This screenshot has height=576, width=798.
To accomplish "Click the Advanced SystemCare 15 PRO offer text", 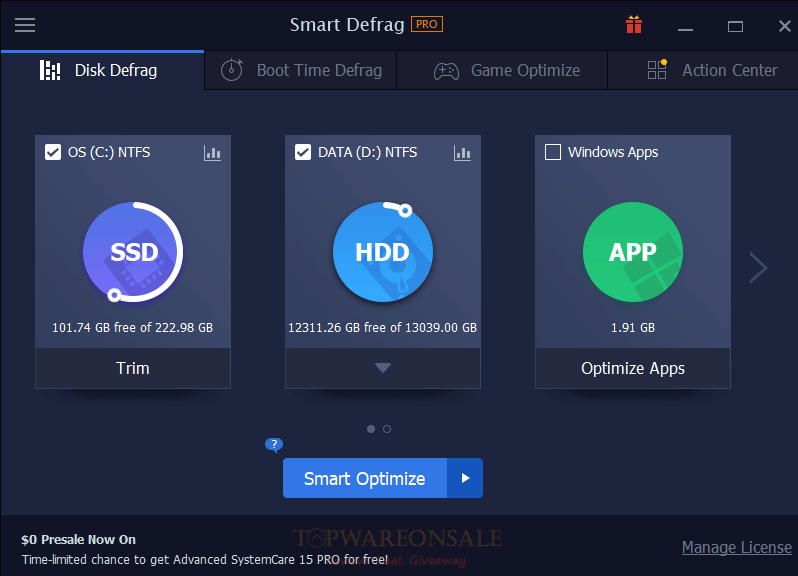I will [205, 560].
